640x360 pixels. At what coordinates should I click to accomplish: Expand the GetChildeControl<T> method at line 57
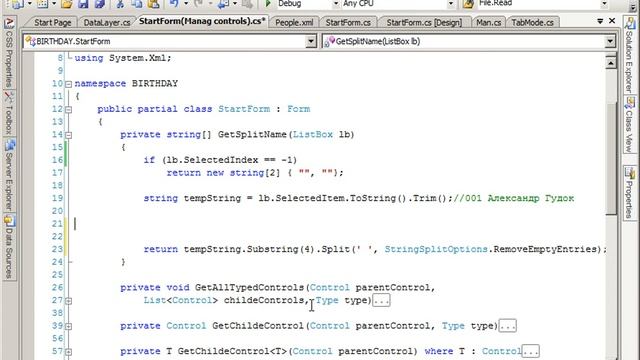pyautogui.click(x=69, y=352)
